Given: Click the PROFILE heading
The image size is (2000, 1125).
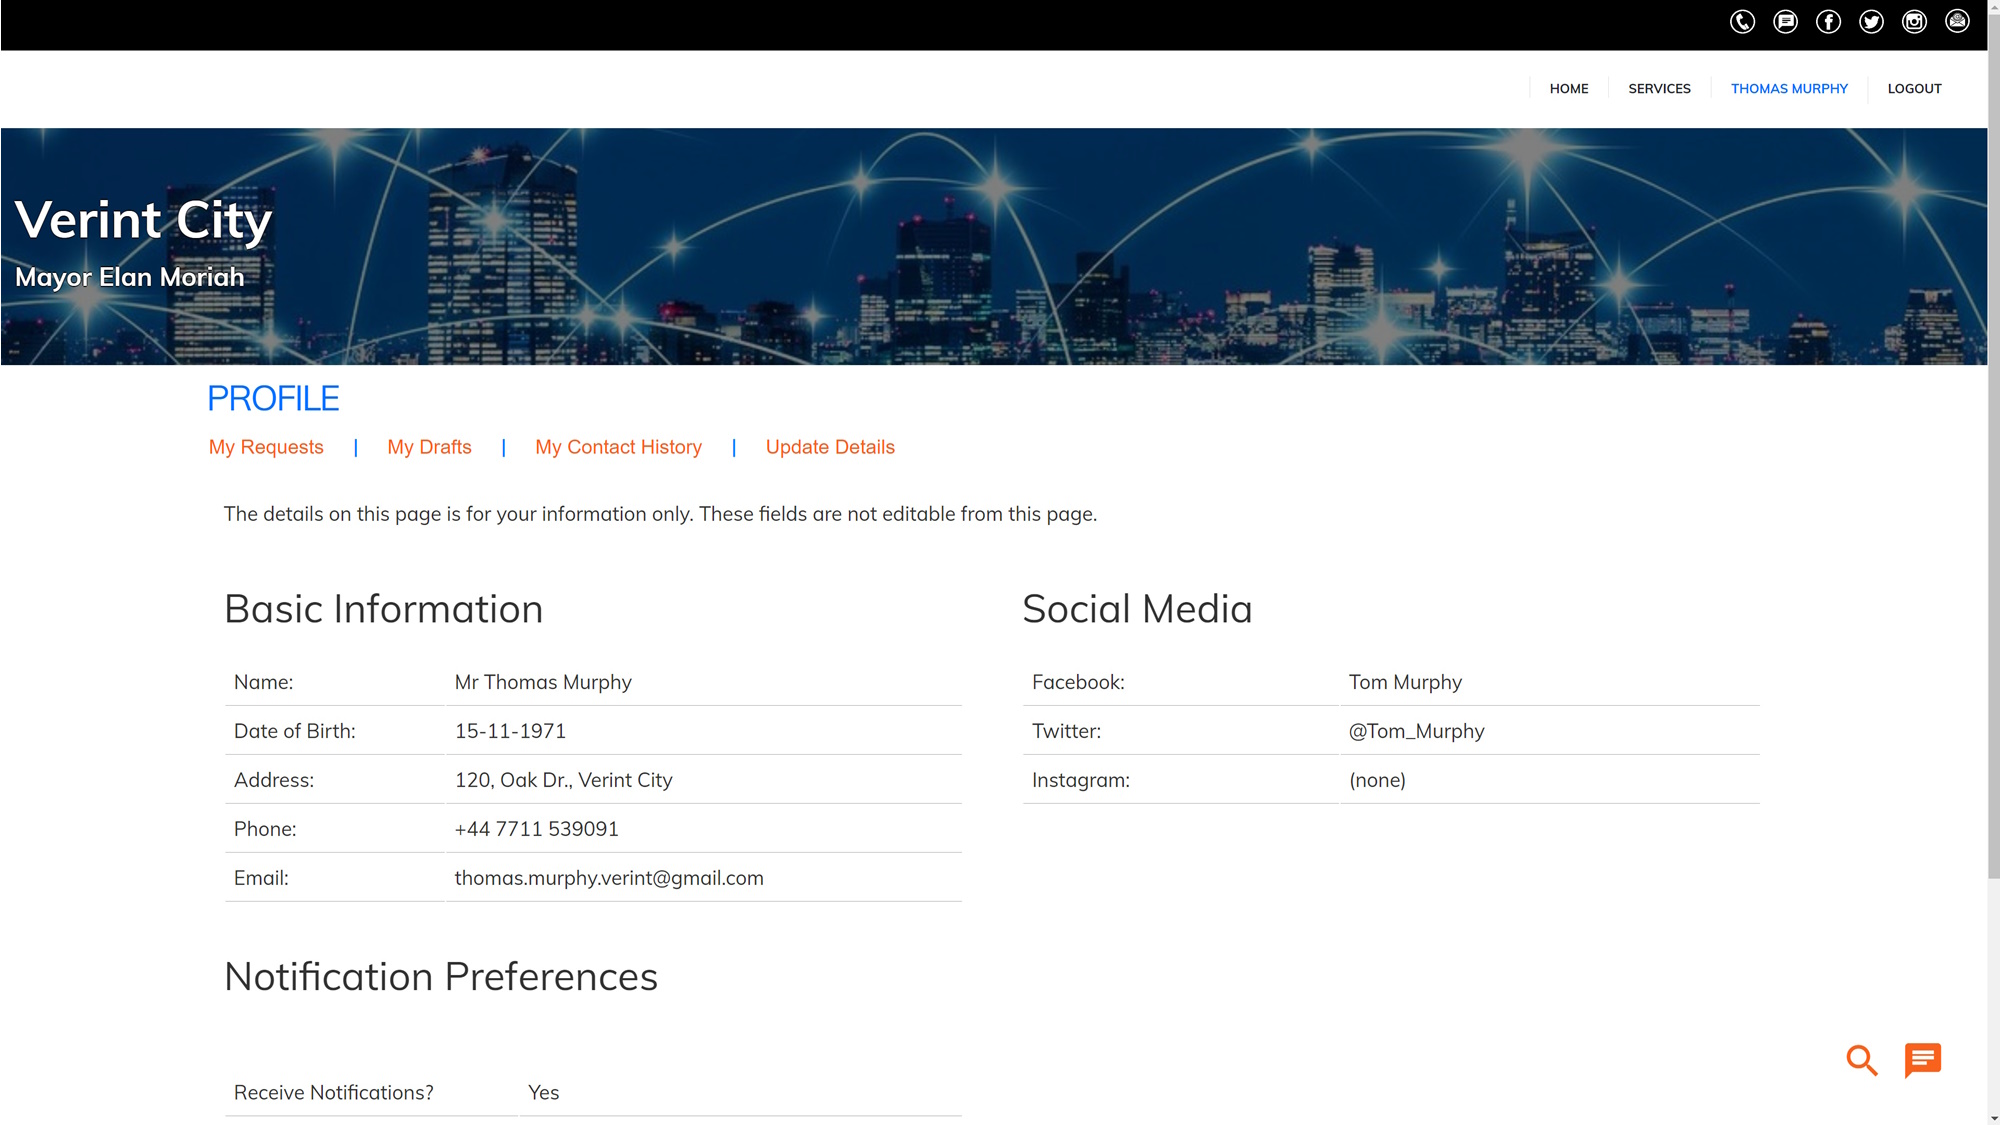Looking at the screenshot, I should (273, 398).
